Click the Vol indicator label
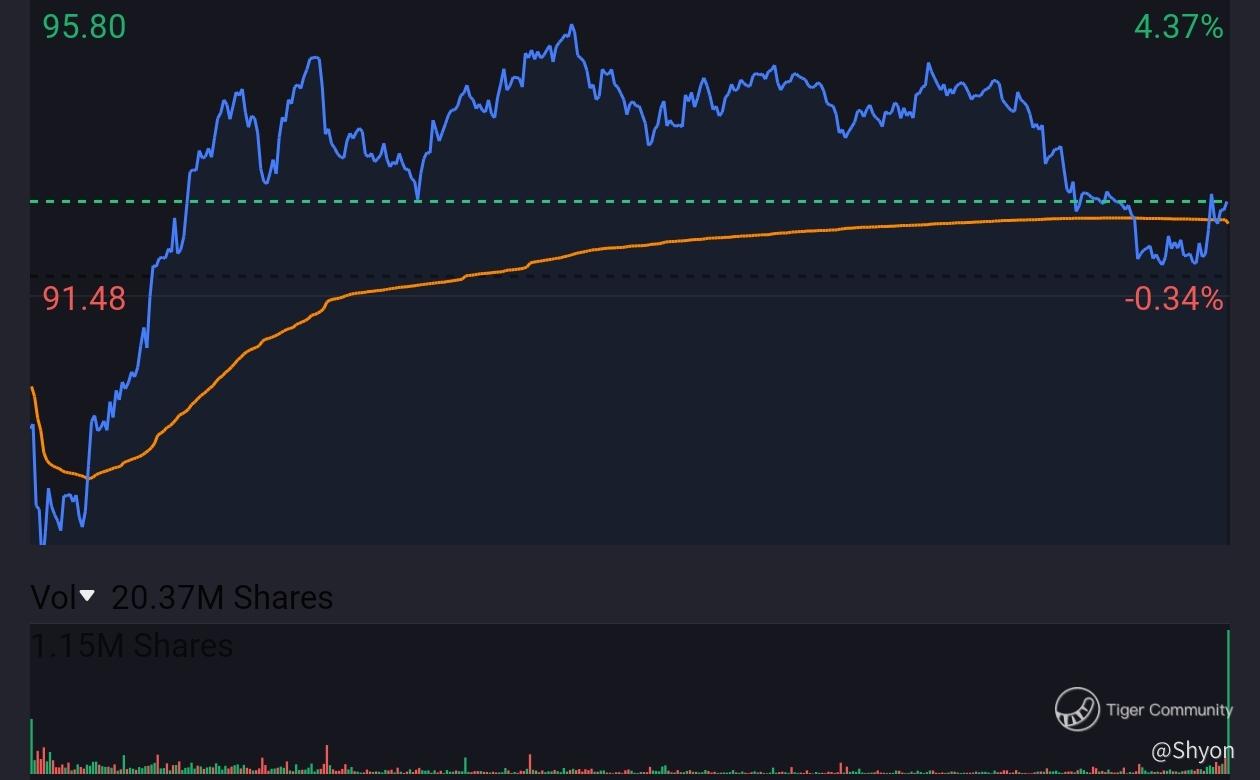This screenshot has width=1260, height=780. 54,597
